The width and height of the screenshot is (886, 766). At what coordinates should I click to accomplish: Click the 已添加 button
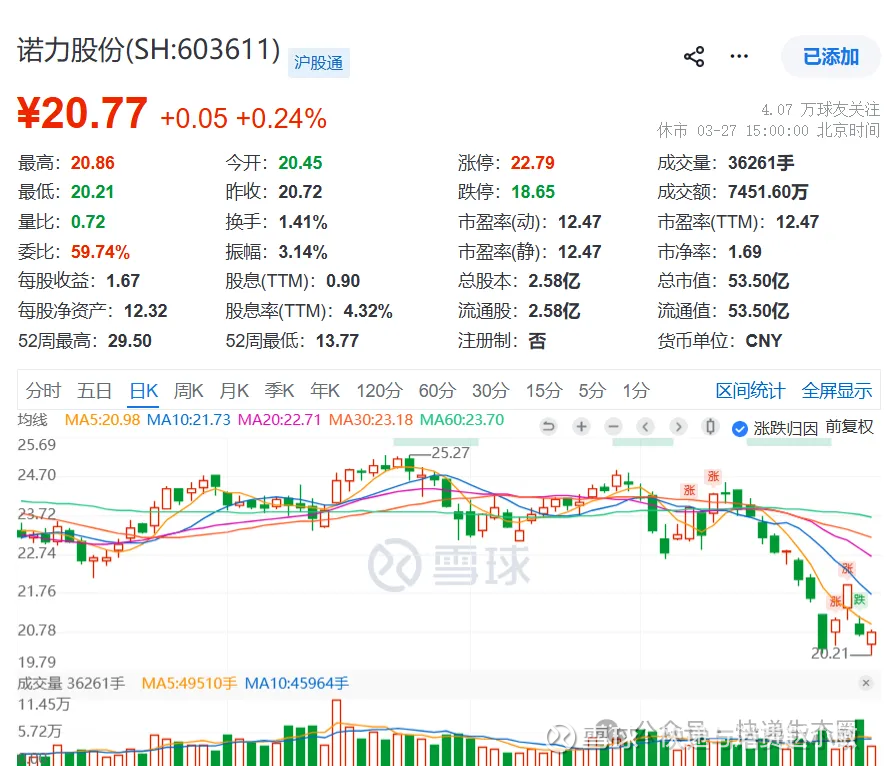click(x=831, y=56)
